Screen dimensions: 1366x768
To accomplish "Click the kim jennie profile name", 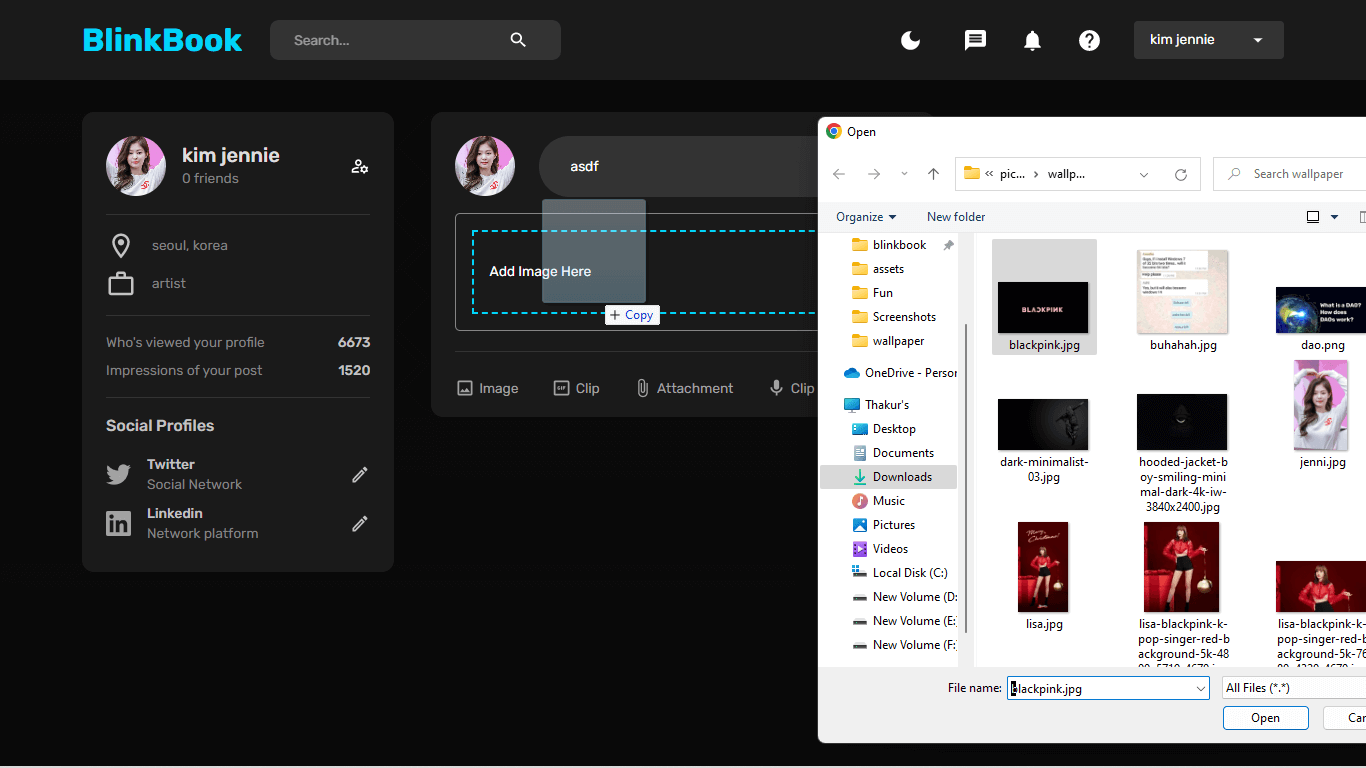I will [230, 155].
